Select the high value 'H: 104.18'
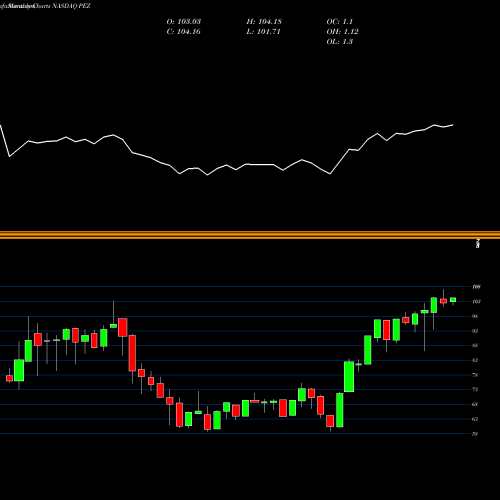This screenshot has width=500, height=500. (264, 22)
